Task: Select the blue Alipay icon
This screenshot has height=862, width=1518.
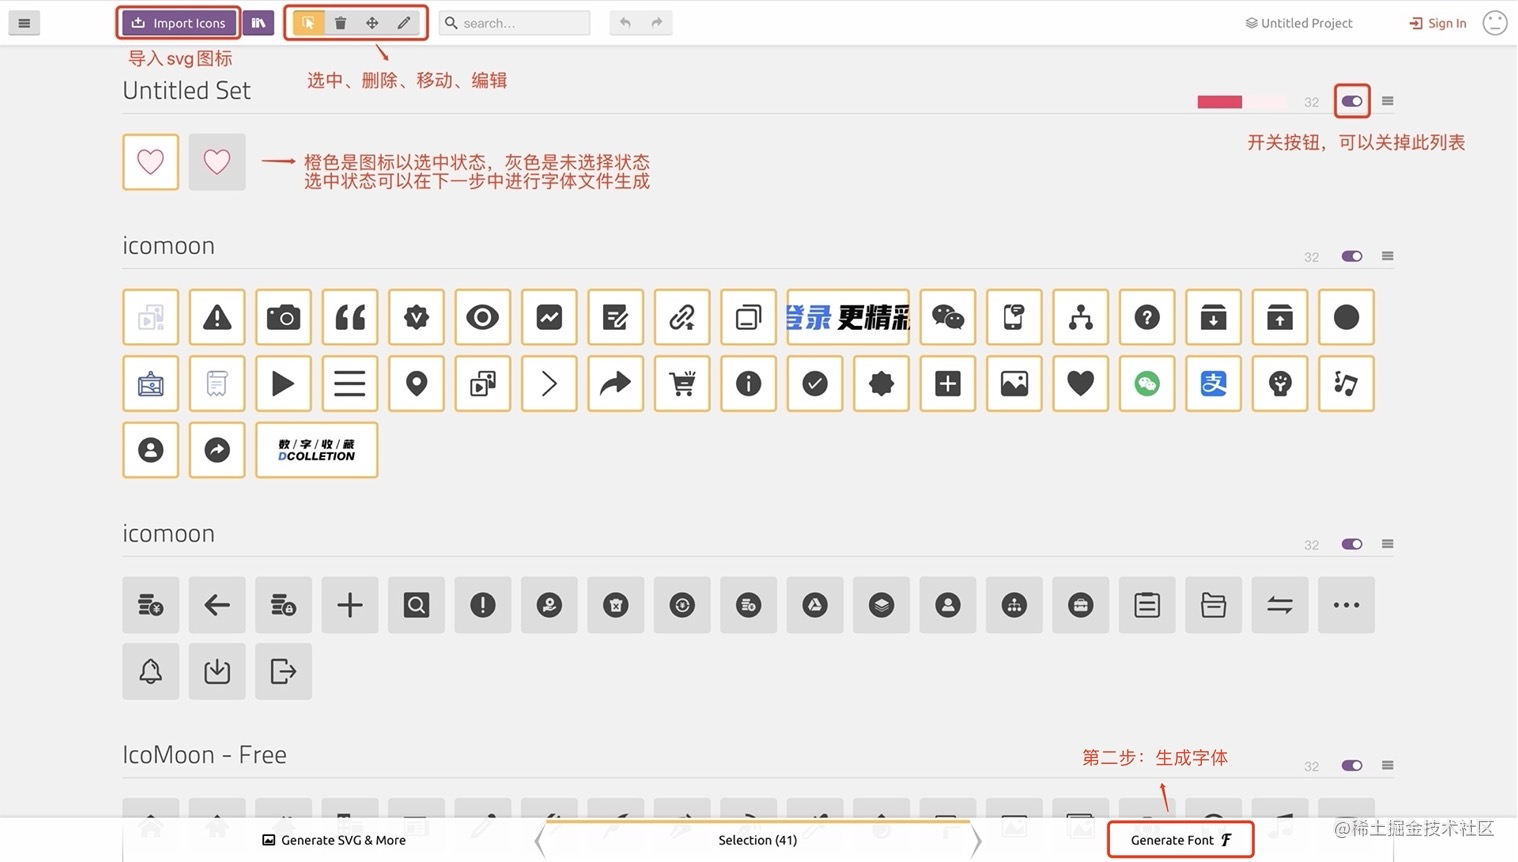Action: pyautogui.click(x=1212, y=383)
